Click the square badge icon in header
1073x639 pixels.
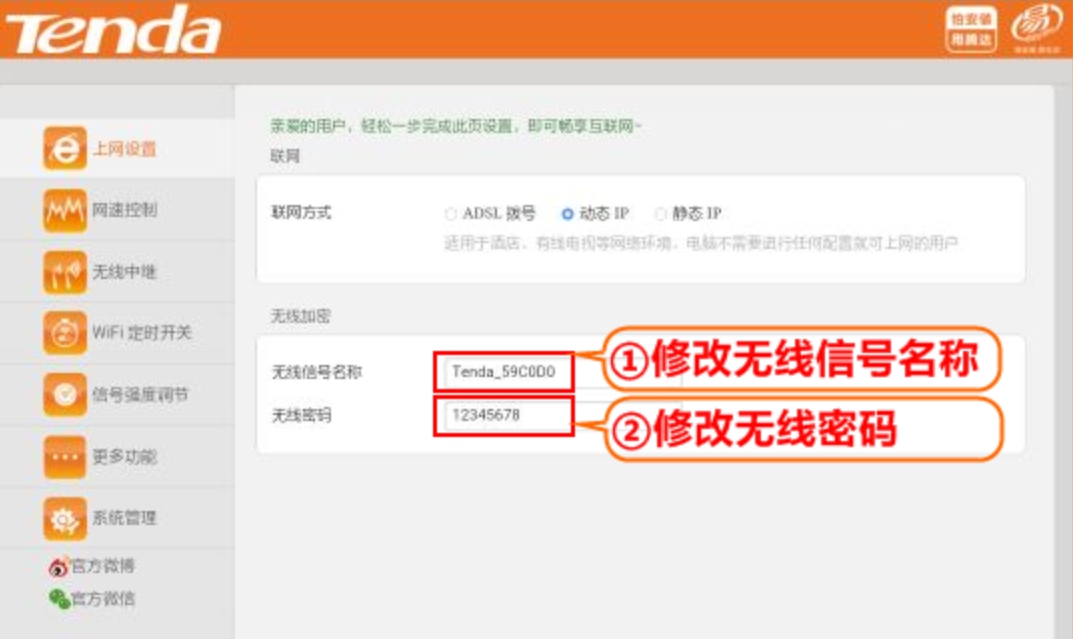971,29
